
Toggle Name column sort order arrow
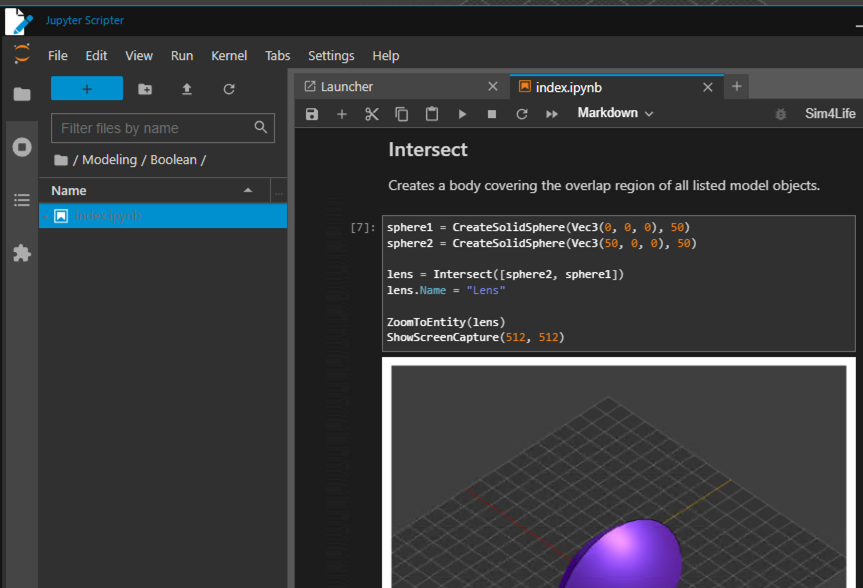[248, 190]
